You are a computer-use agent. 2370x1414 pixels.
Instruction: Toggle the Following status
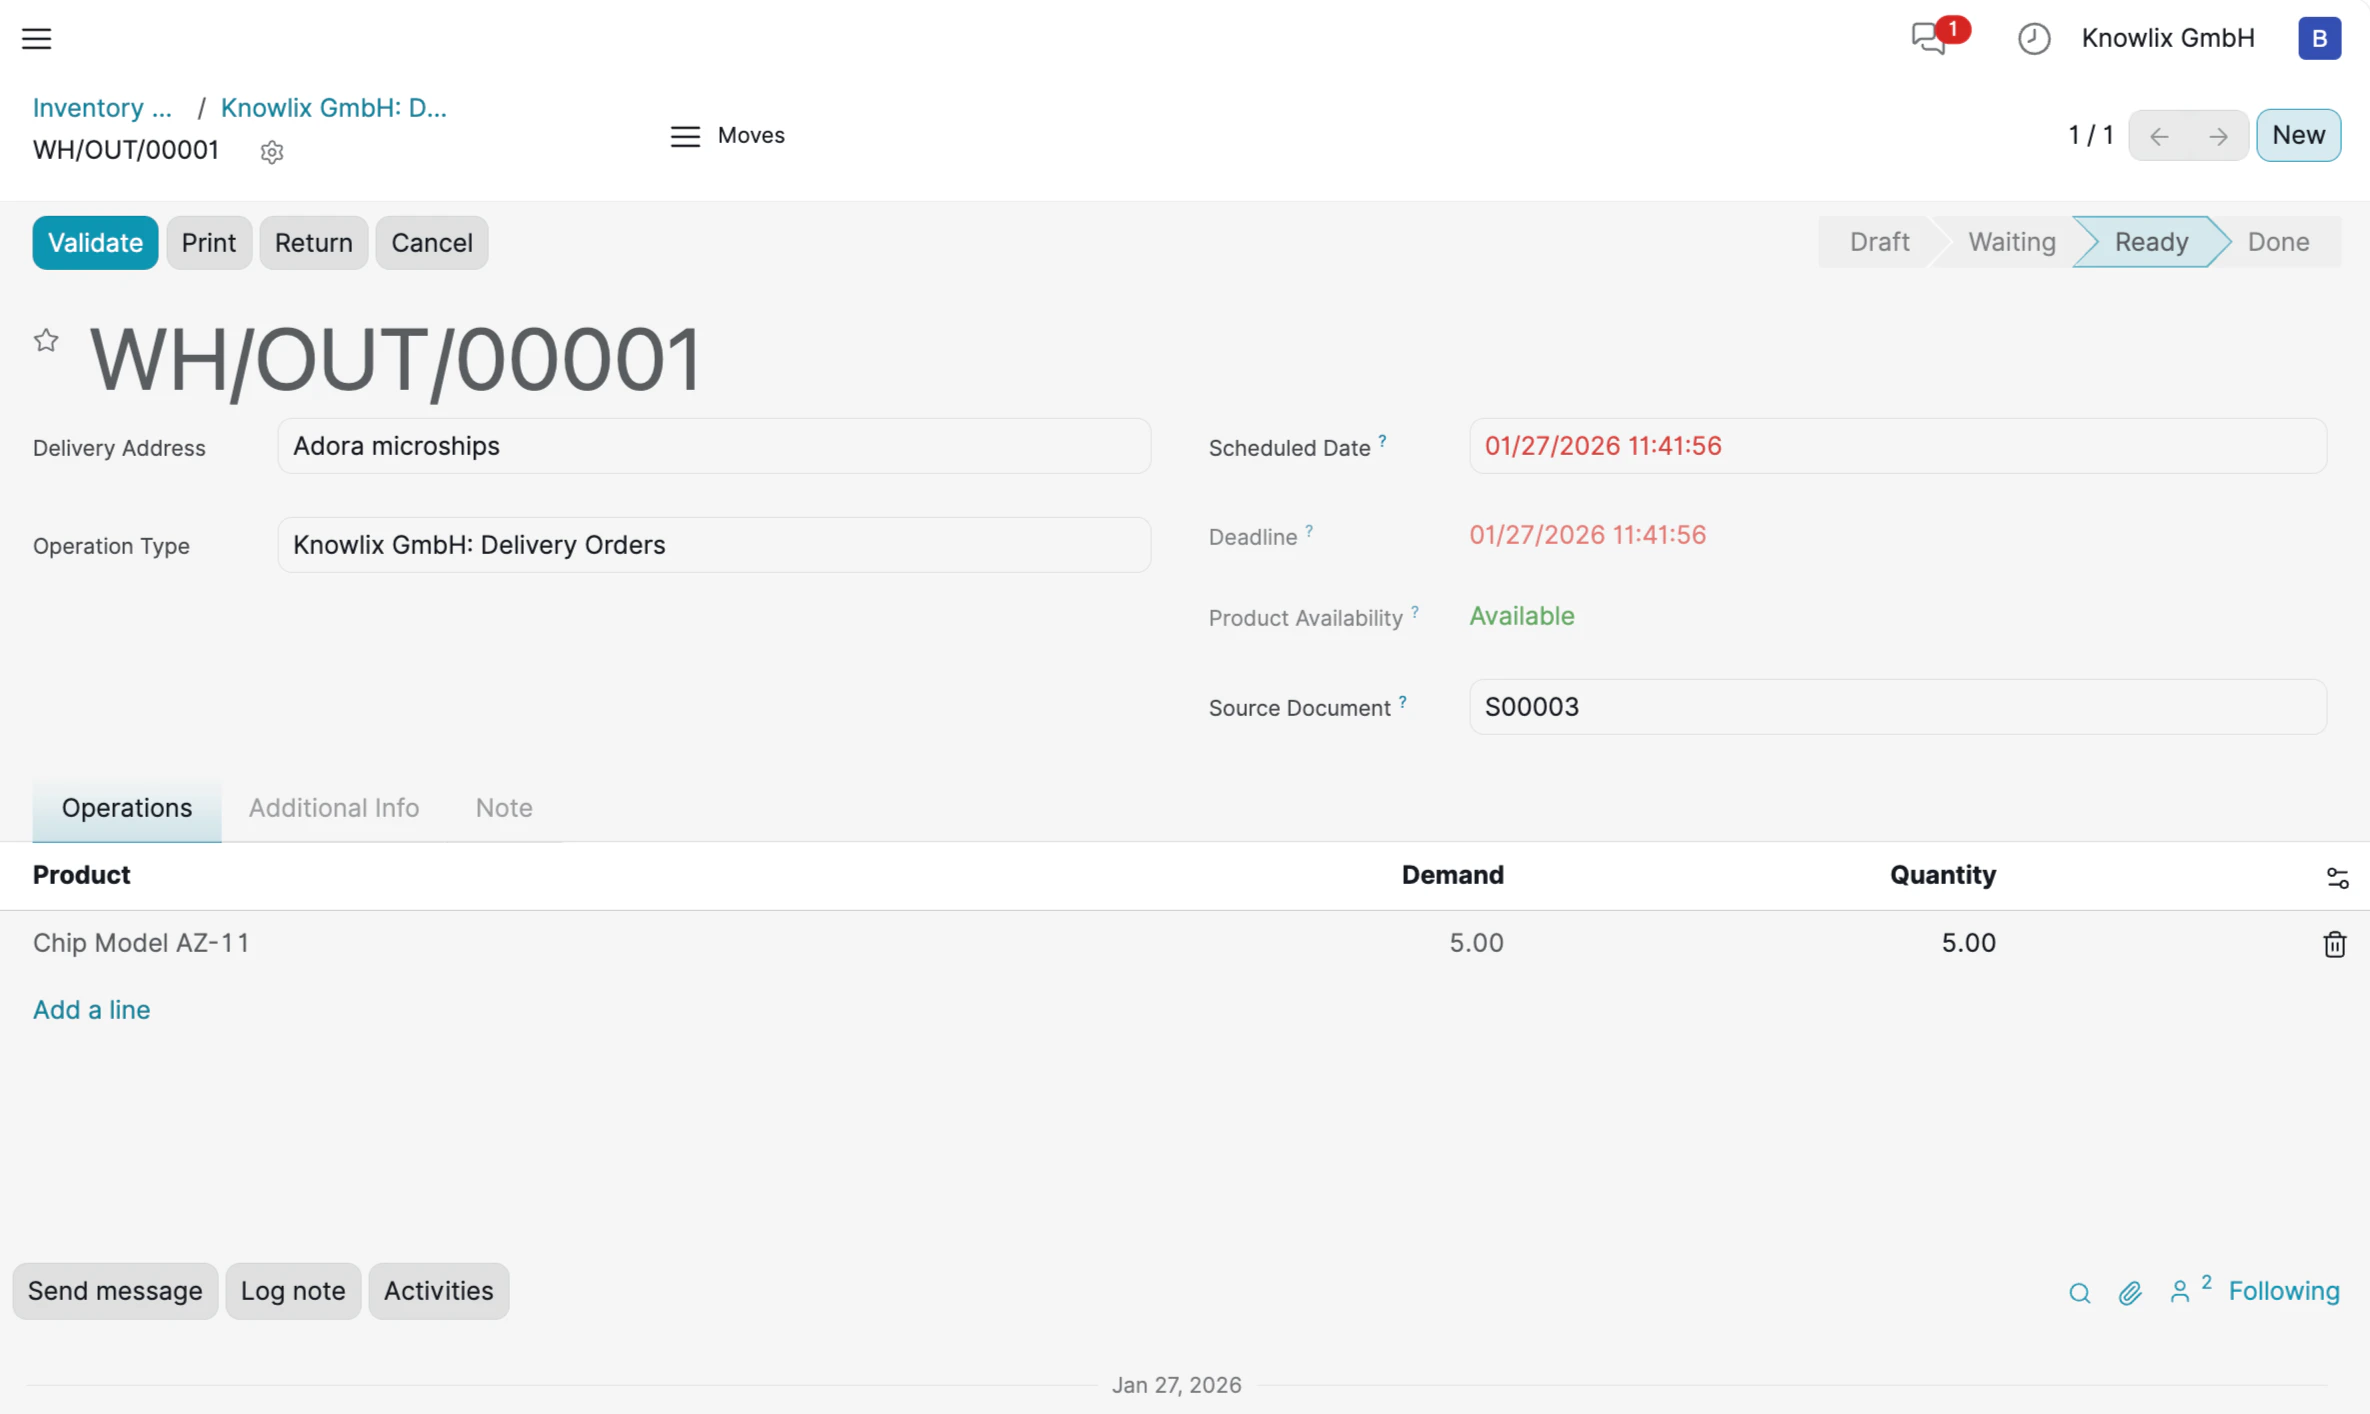2284,1290
